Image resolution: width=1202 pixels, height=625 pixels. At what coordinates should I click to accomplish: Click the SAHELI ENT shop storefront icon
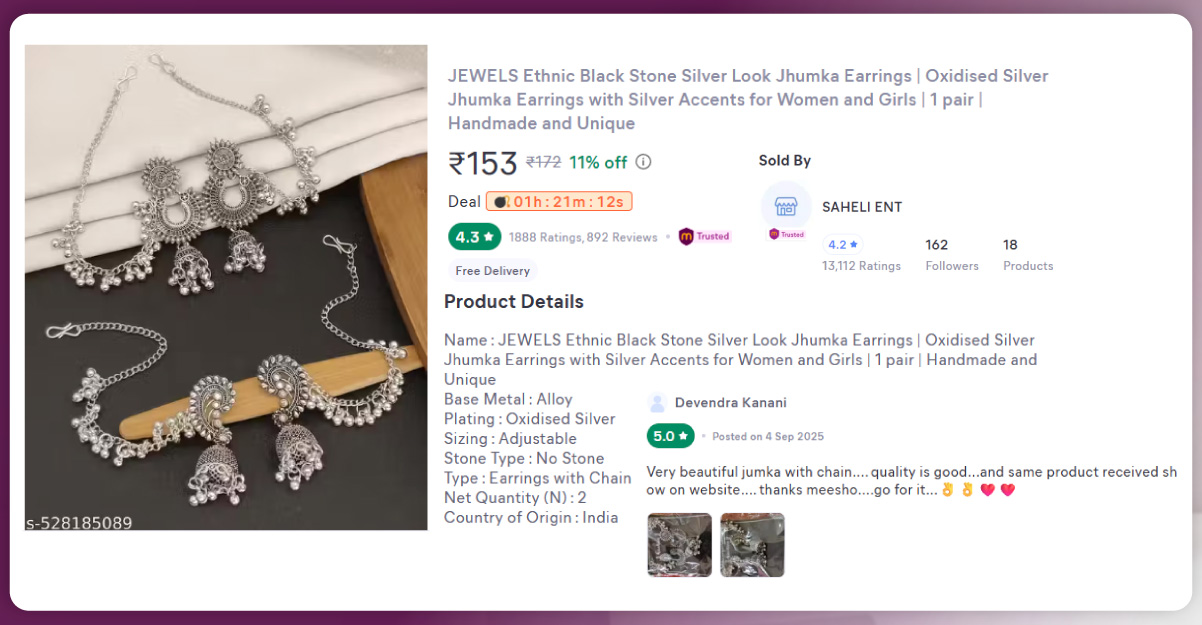pos(786,206)
